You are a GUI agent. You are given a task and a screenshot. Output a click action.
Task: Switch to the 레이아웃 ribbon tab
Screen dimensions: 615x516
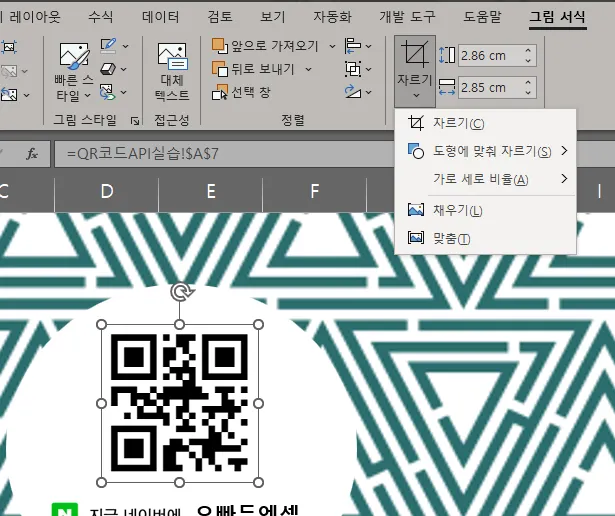coord(35,17)
